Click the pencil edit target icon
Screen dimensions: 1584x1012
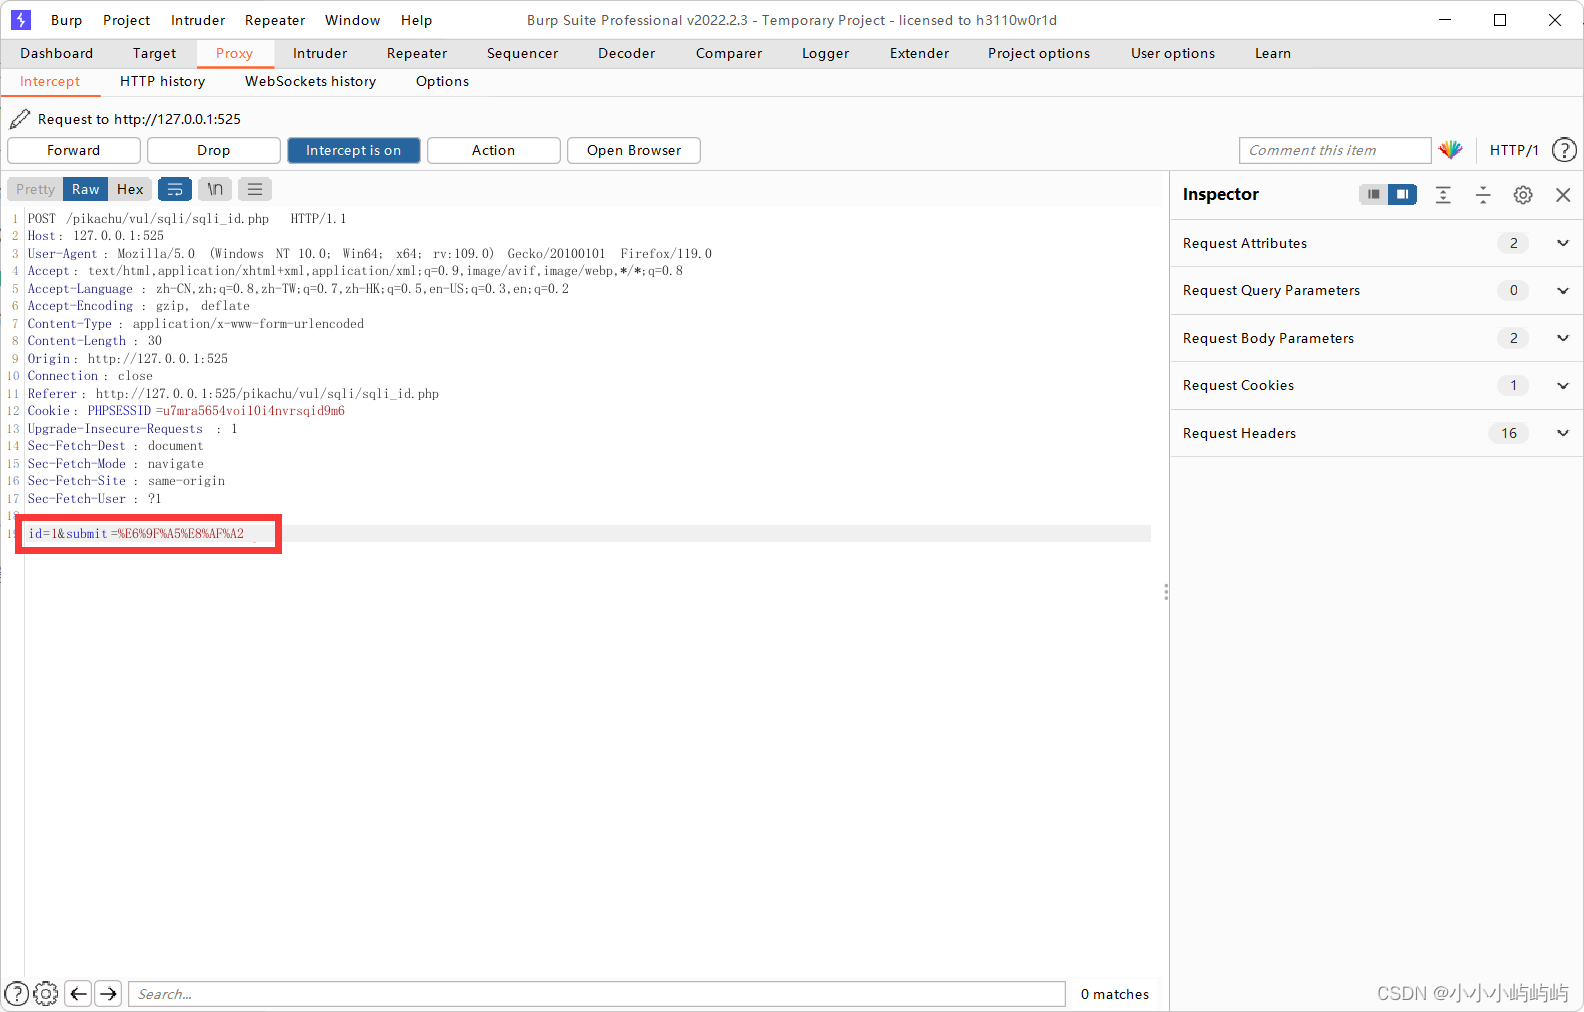tap(19, 119)
